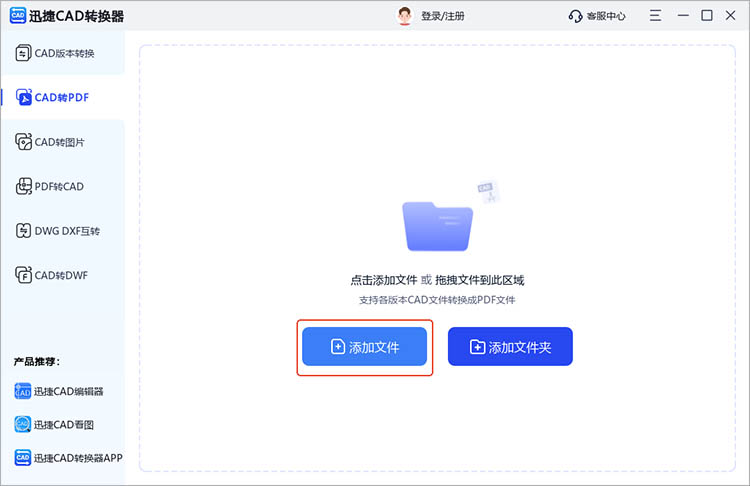Open the hamburger menu icon
The width and height of the screenshot is (750, 486).
pyautogui.click(x=655, y=16)
